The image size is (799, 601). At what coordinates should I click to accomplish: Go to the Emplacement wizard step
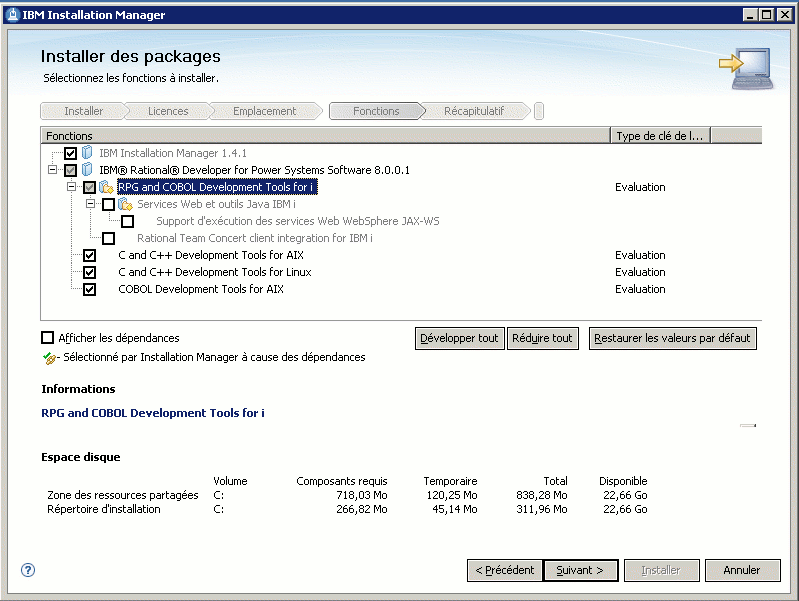(264, 111)
